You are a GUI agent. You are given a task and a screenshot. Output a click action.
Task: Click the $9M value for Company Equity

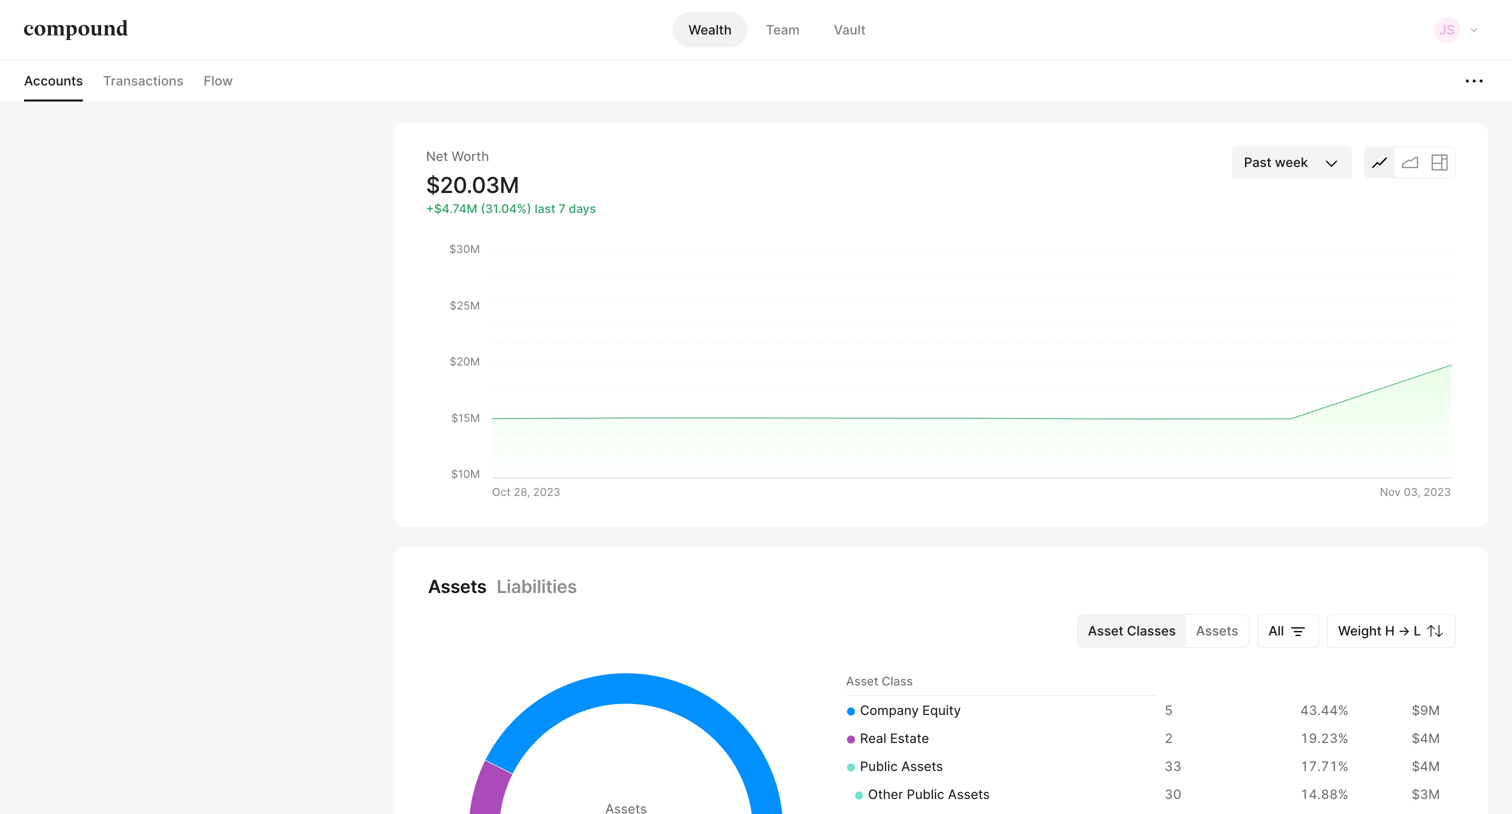(1426, 711)
